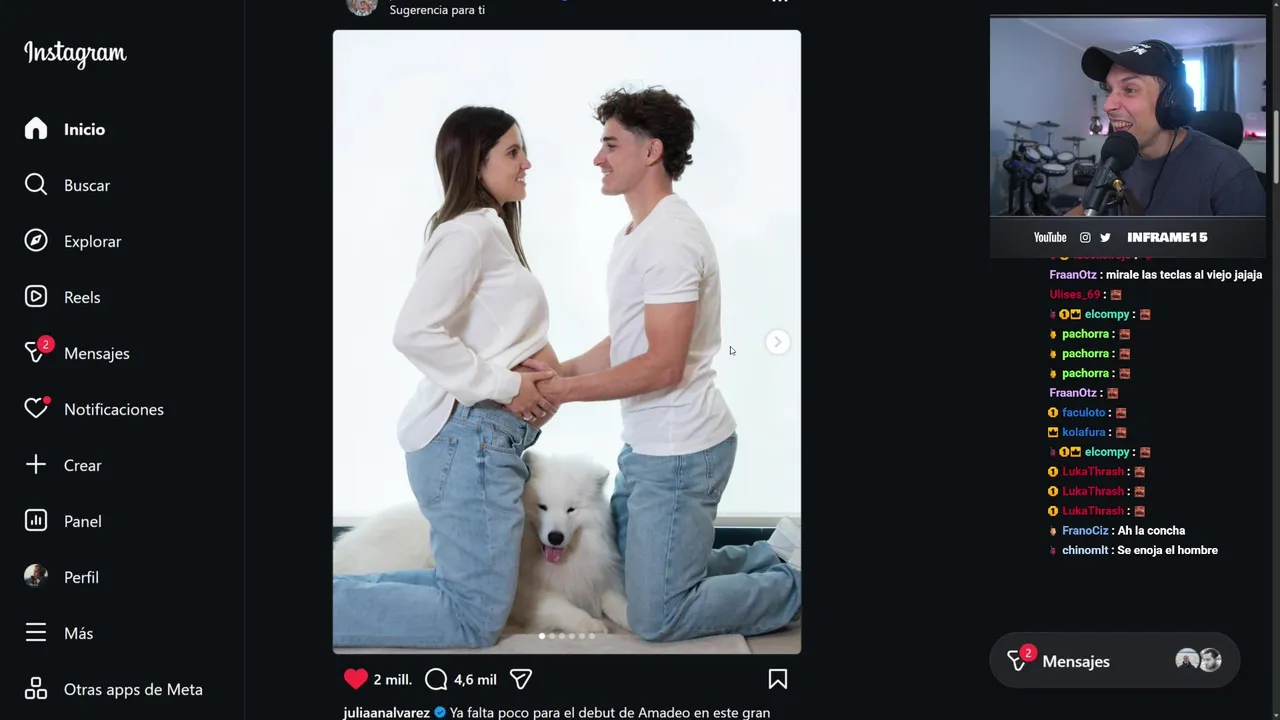Open the three-dots post options menu
This screenshot has width=1280, height=720.
coord(780,2)
